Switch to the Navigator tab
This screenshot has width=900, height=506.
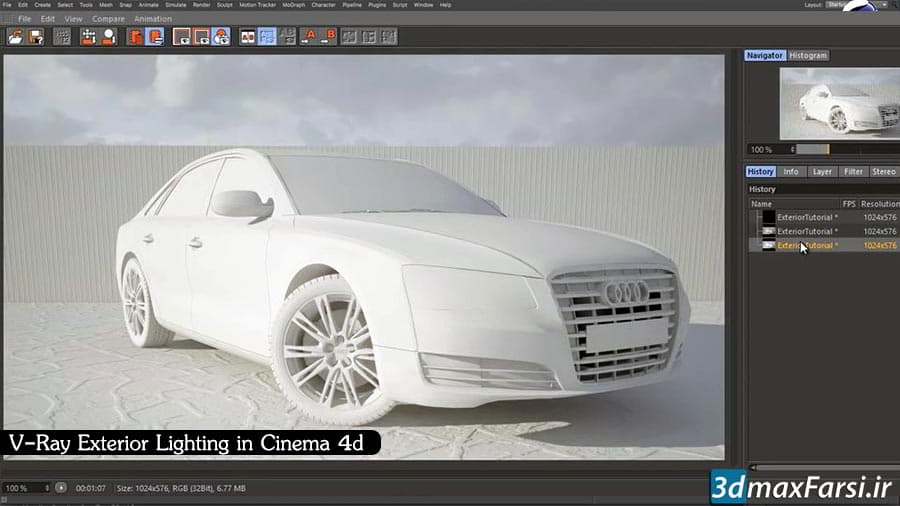pos(765,56)
